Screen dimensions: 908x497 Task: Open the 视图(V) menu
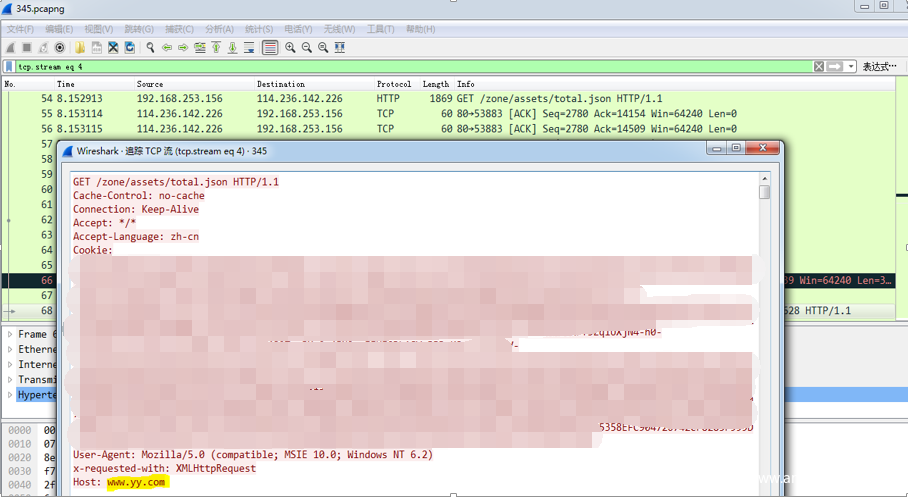coord(98,29)
